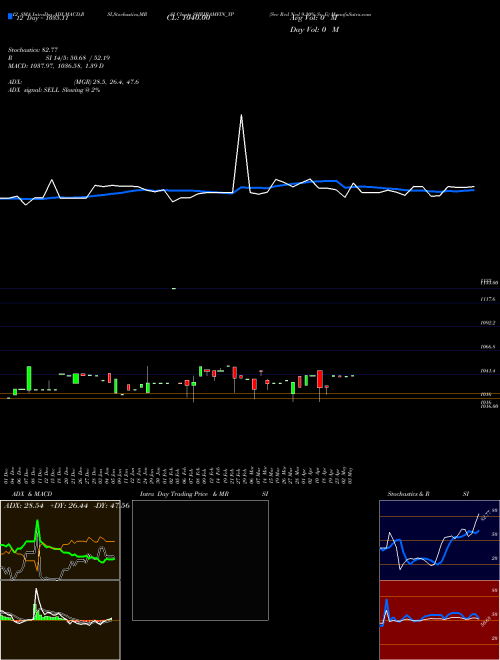Click the 1066.8 price axis label
Image resolution: width=500 pixels, height=660 pixels.
[x=487, y=347]
